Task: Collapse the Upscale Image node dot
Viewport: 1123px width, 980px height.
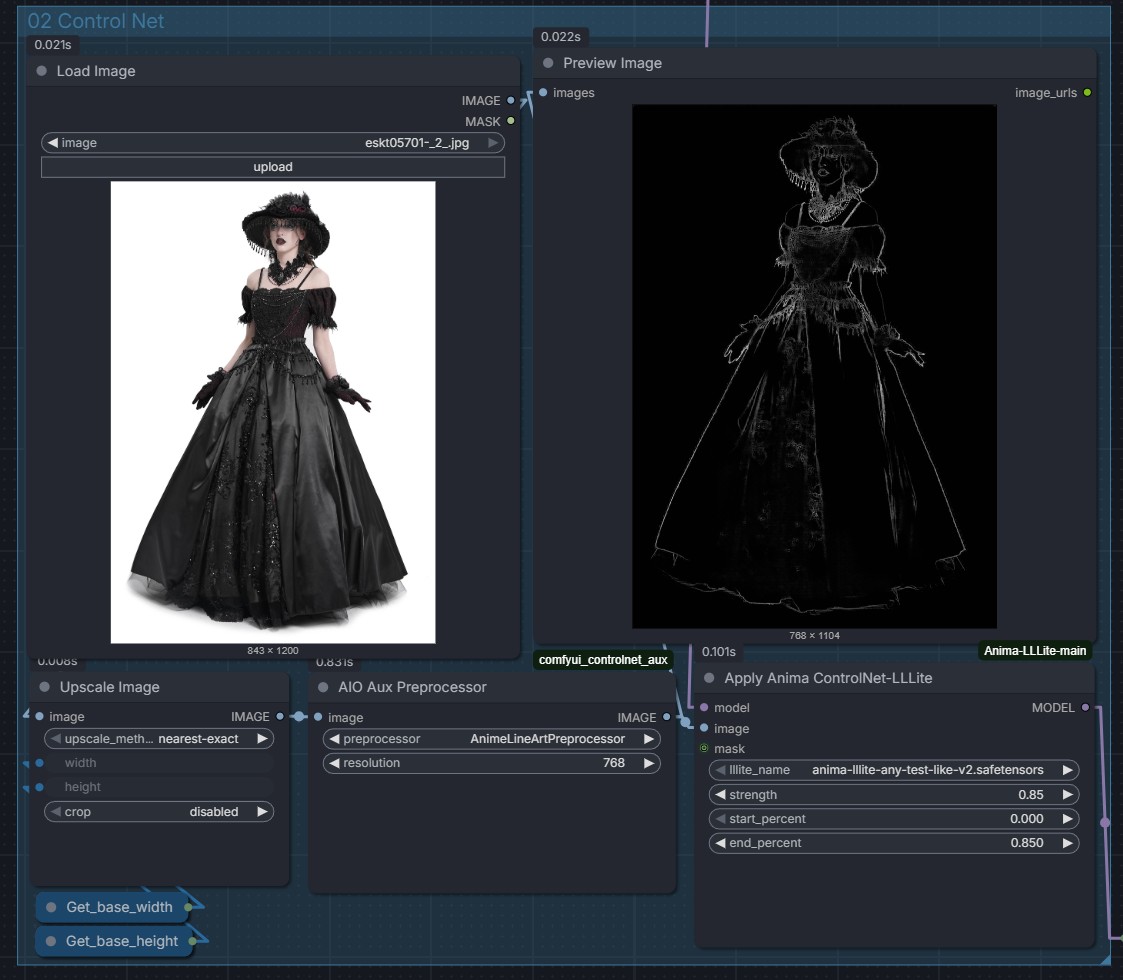Action: (x=44, y=687)
